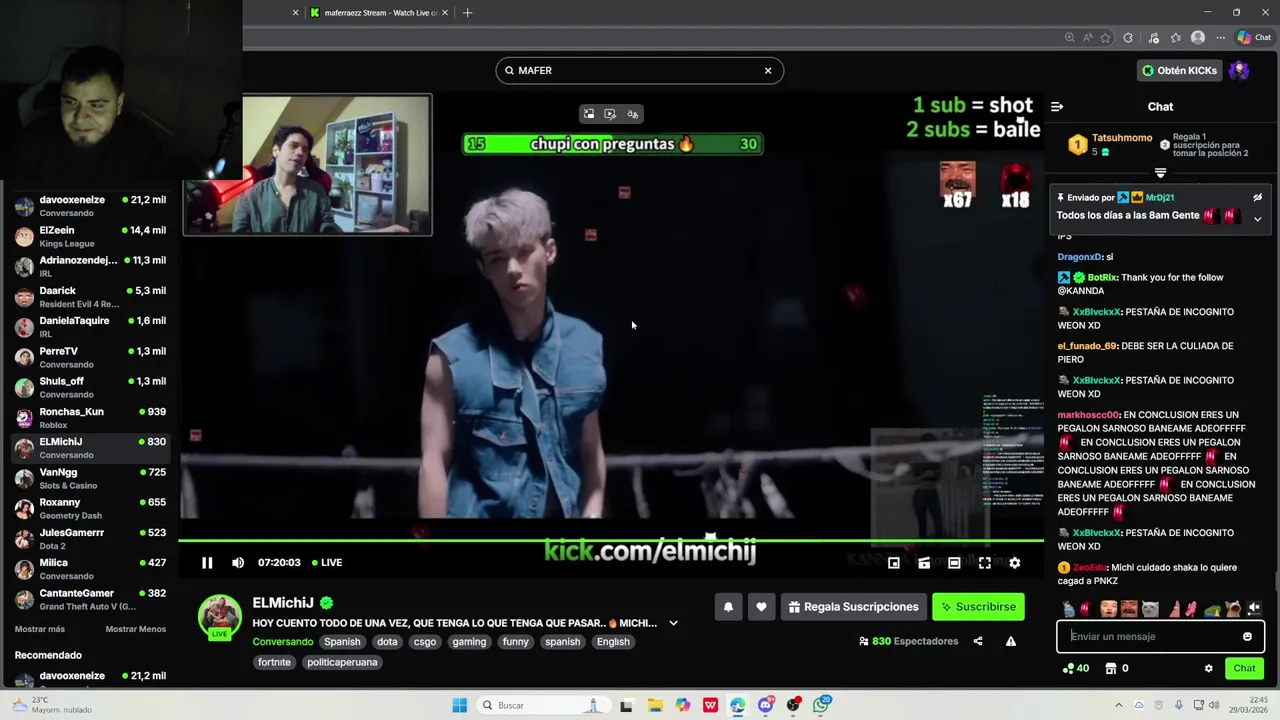Open chat settings gear
Viewport: 1280px width, 720px height.
(x=1208, y=668)
